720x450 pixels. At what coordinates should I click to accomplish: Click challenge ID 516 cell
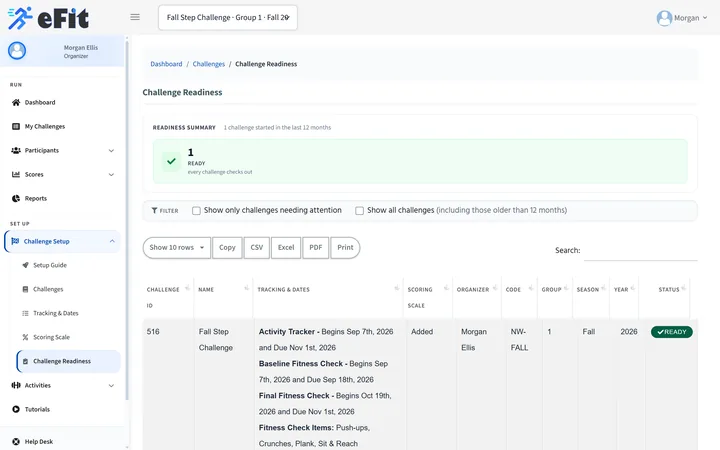click(153, 332)
